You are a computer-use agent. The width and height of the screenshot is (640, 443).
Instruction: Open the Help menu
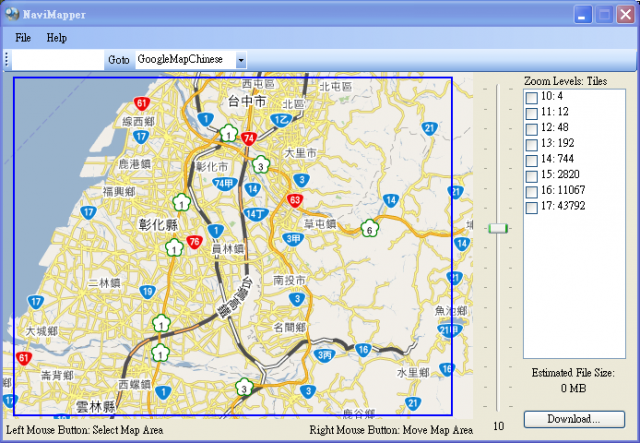pos(56,38)
